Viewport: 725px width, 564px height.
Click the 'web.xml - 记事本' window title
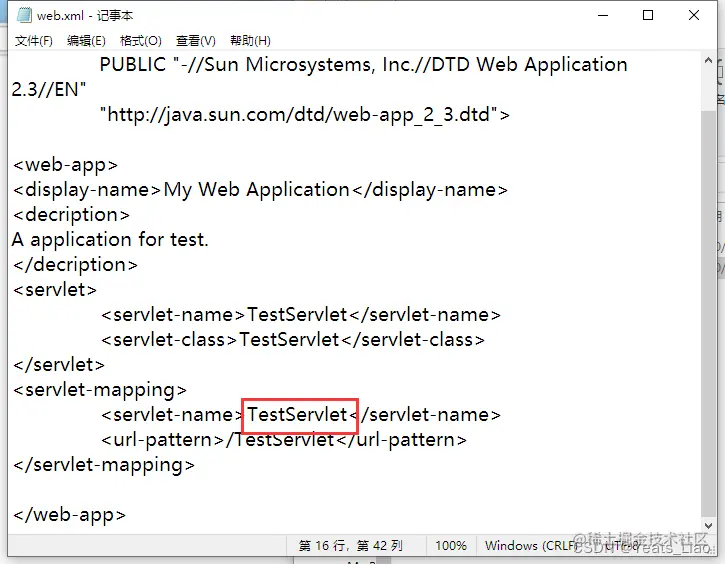click(x=85, y=16)
